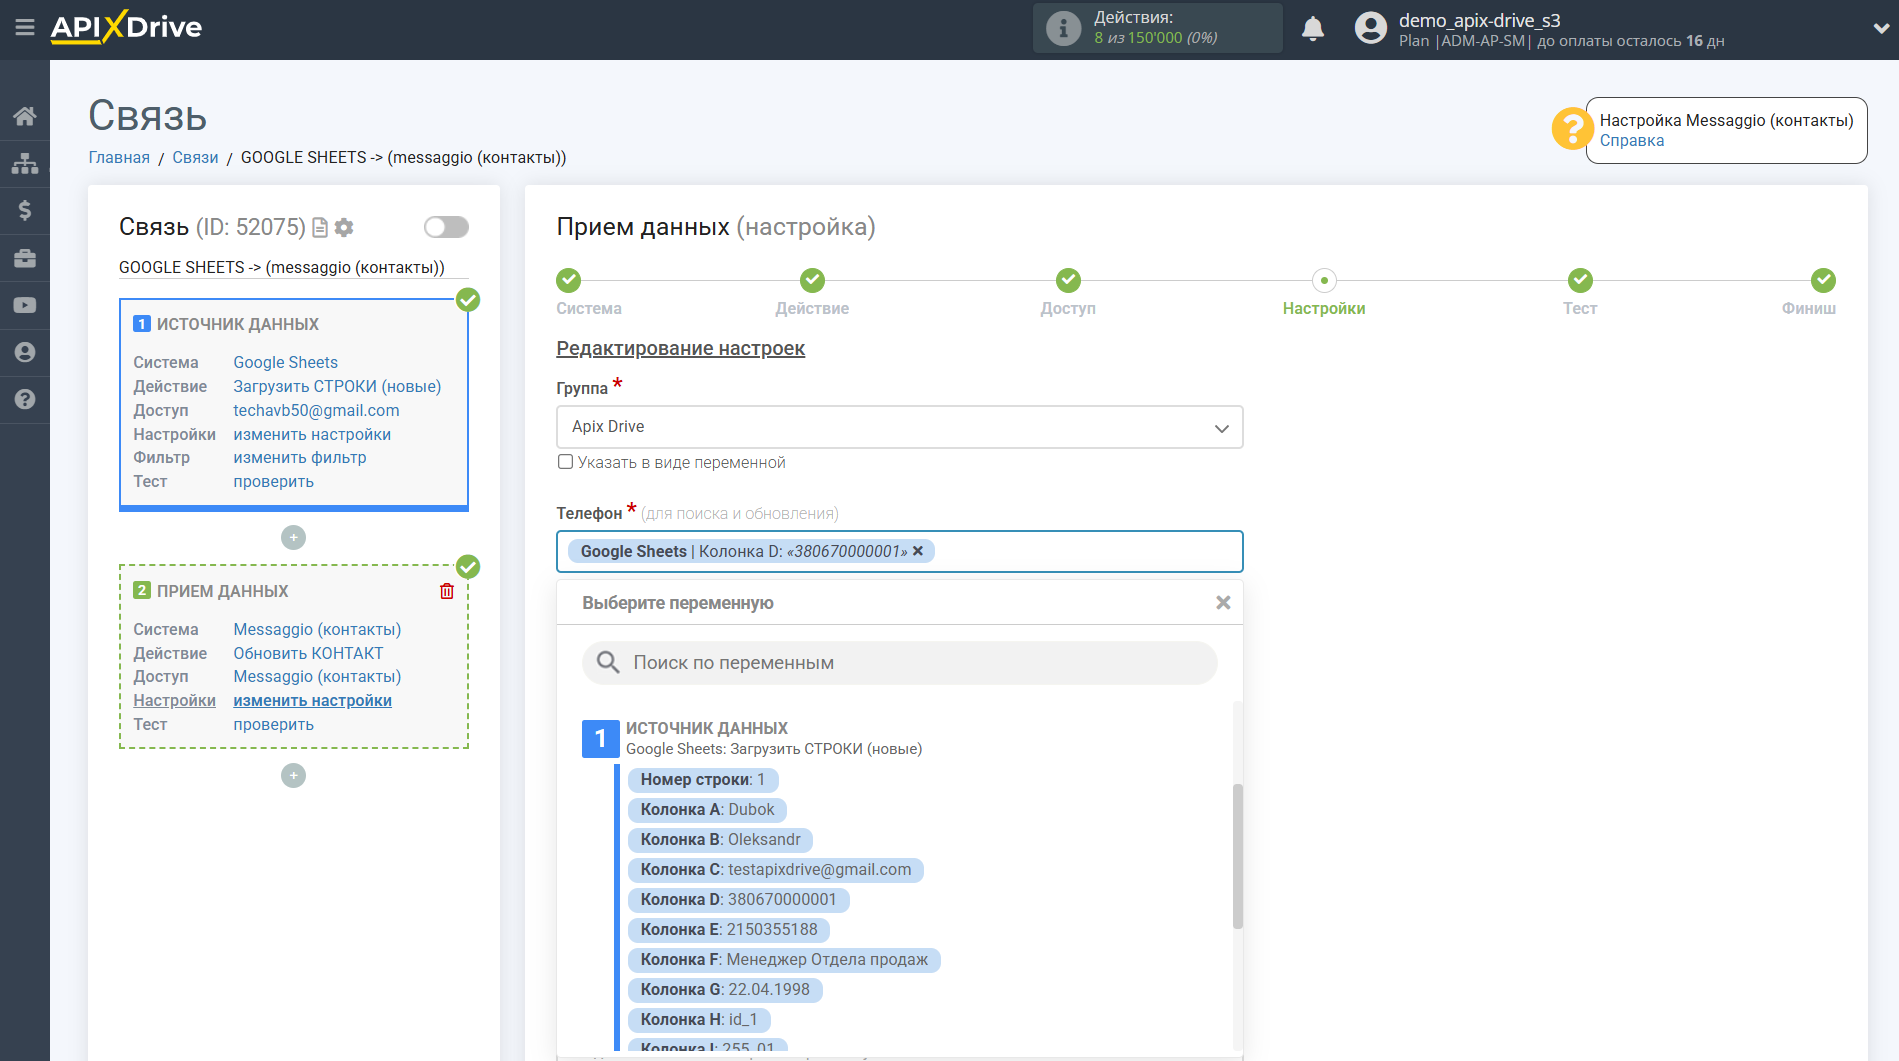The height and width of the screenshot is (1061, 1899).
Task: Select variable 'Колонка C' email
Action: pos(775,870)
